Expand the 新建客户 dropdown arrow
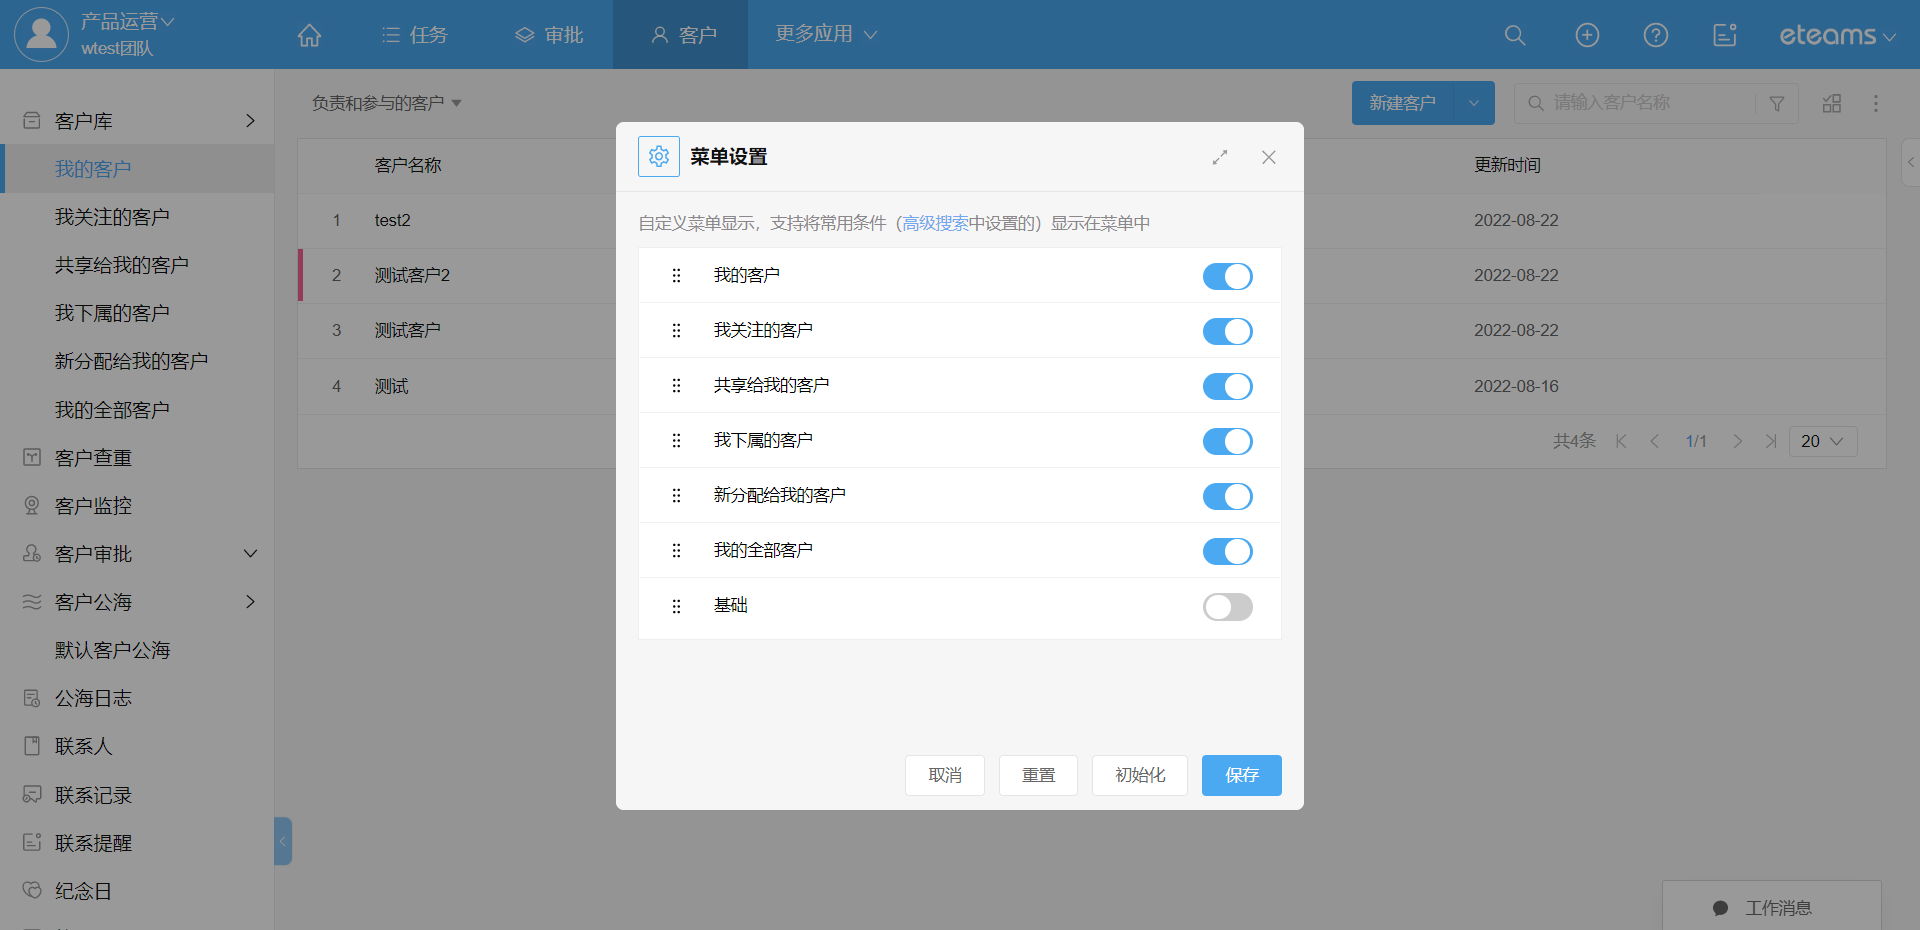The width and height of the screenshot is (1920, 930). point(1473,103)
